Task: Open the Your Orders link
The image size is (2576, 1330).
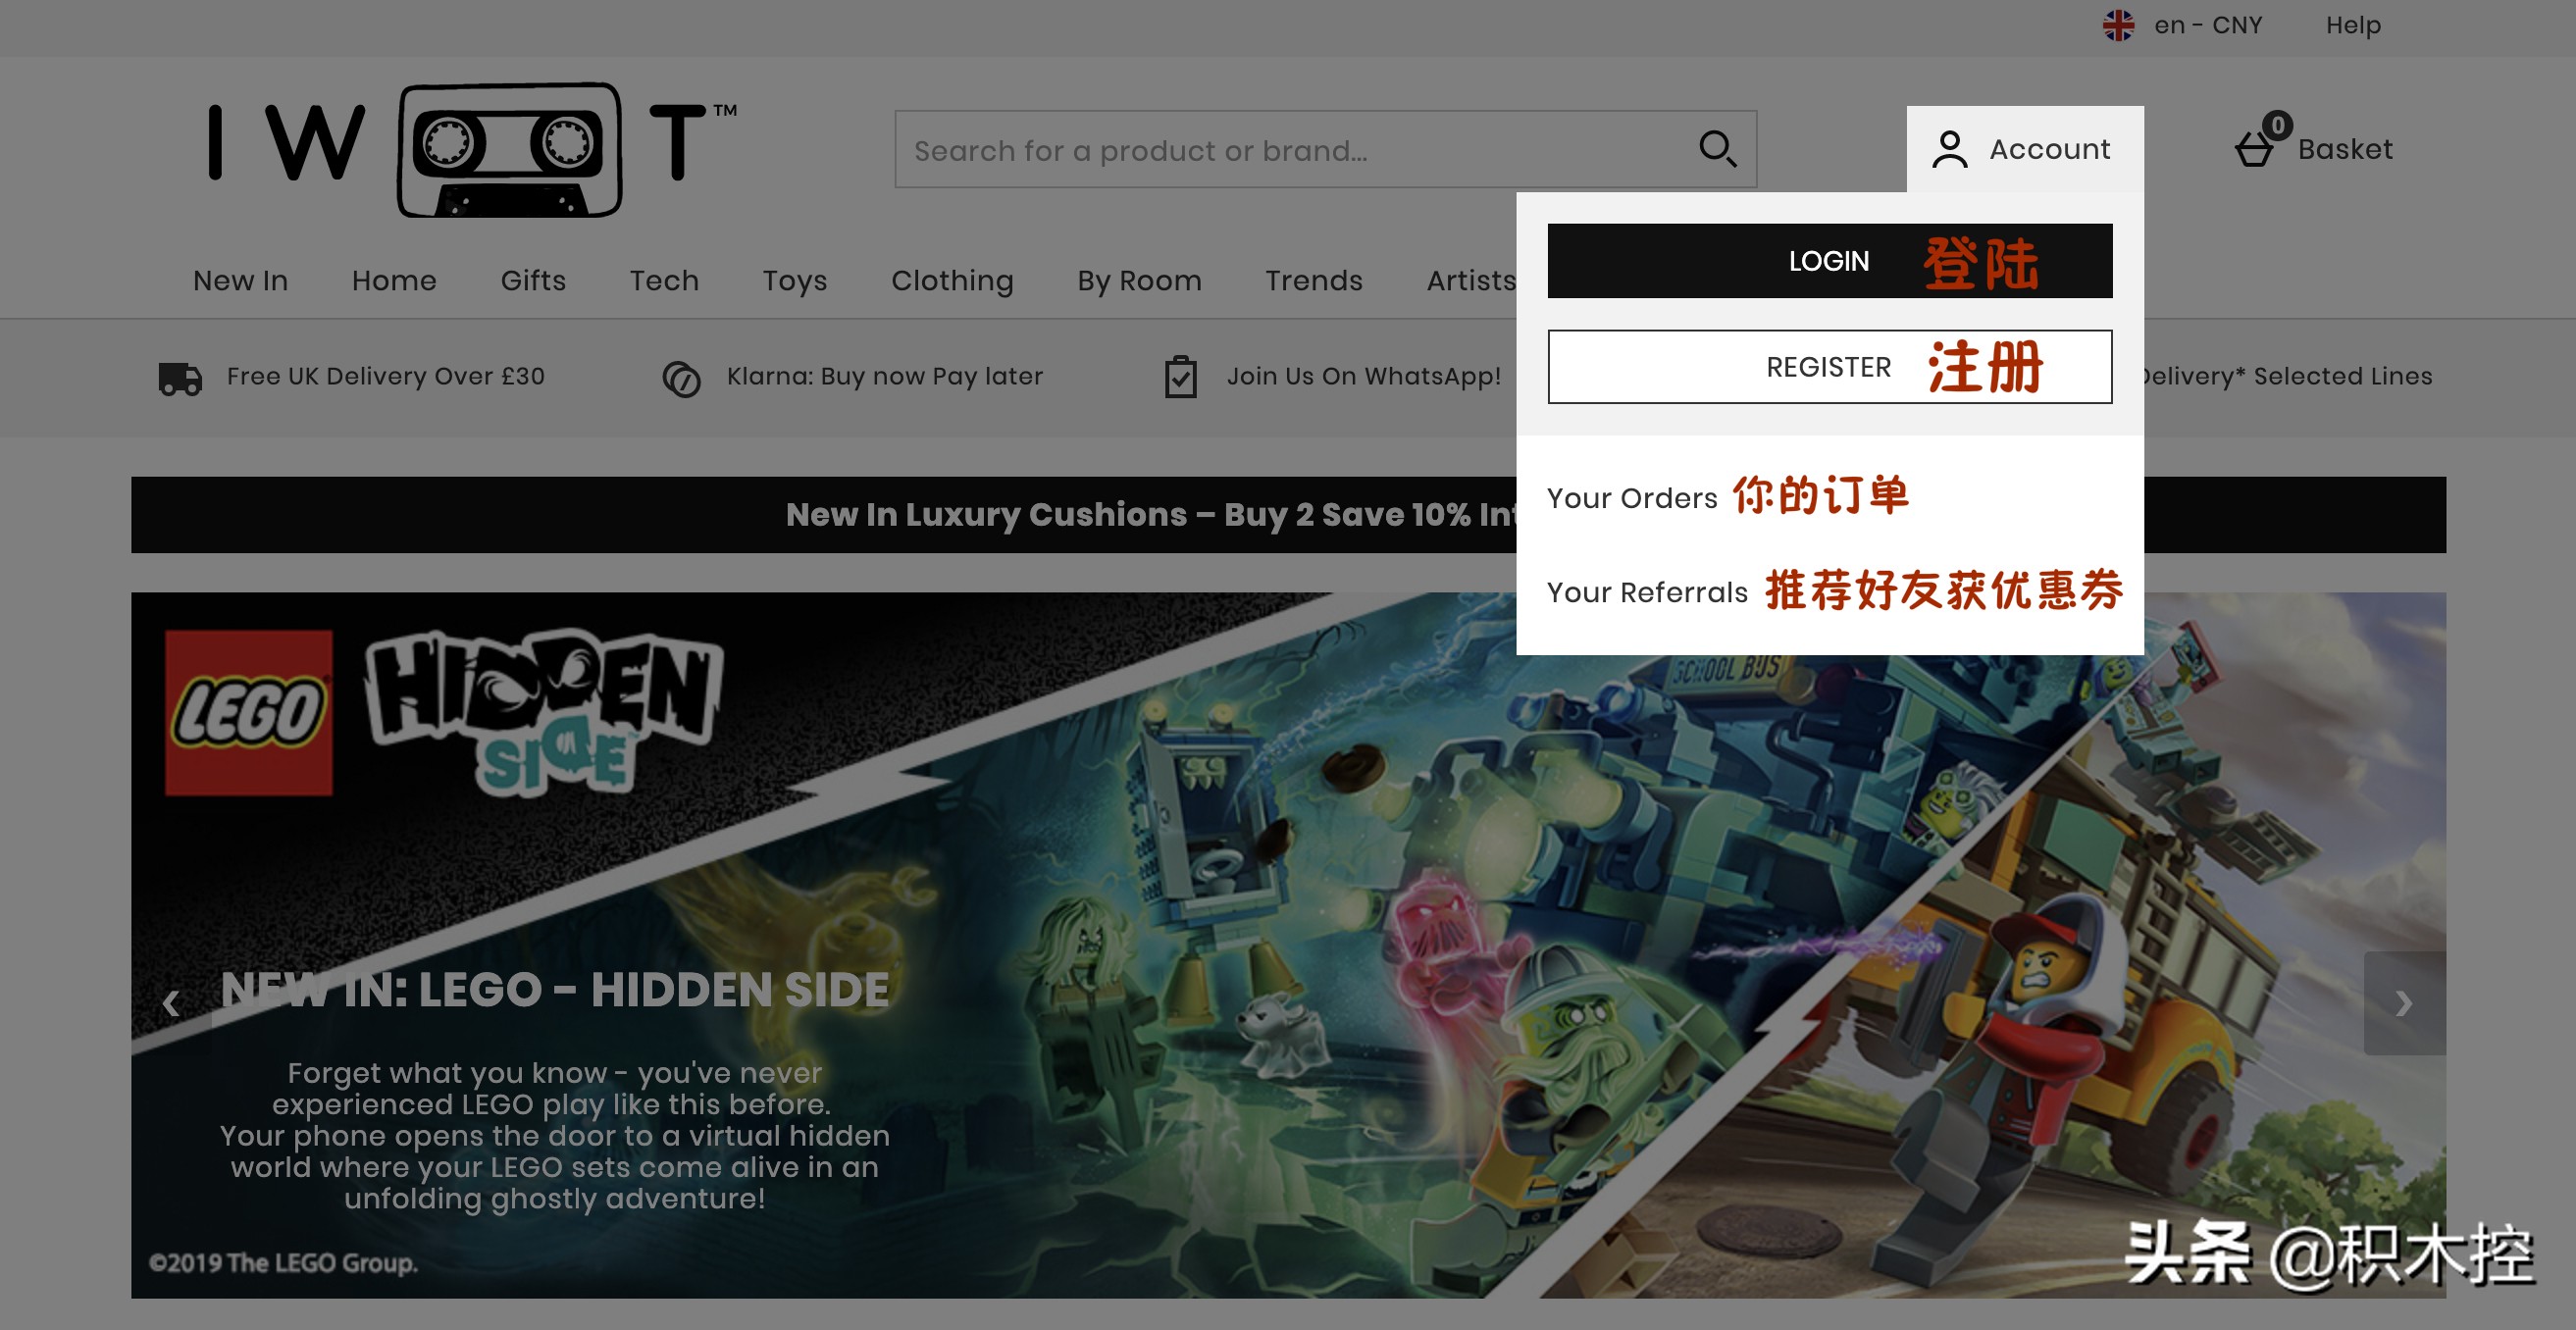Action: (x=1631, y=498)
